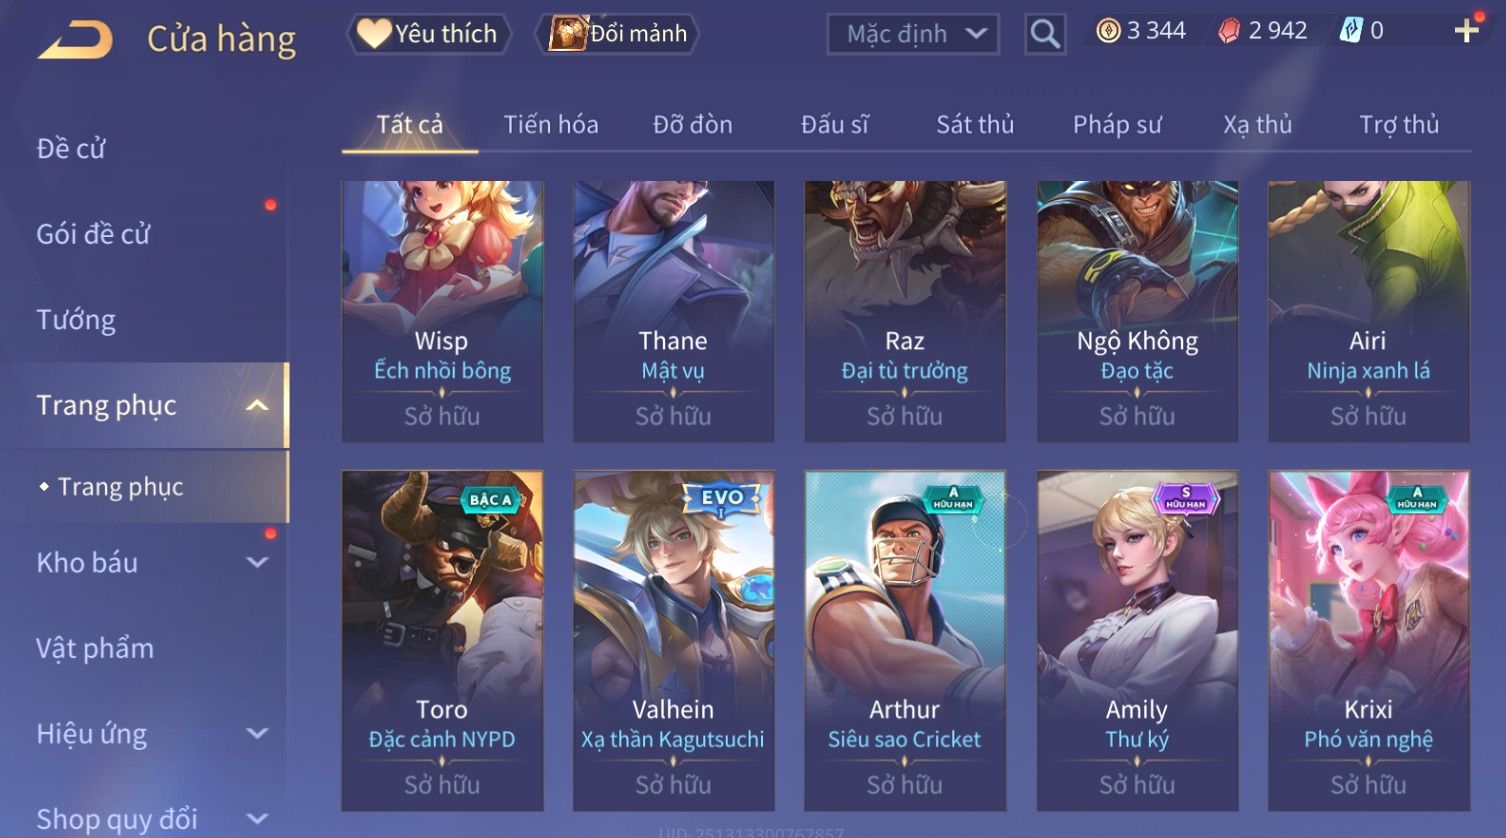This screenshot has width=1506, height=838.
Task: Select the Sát thủ category tab
Action: (x=975, y=125)
